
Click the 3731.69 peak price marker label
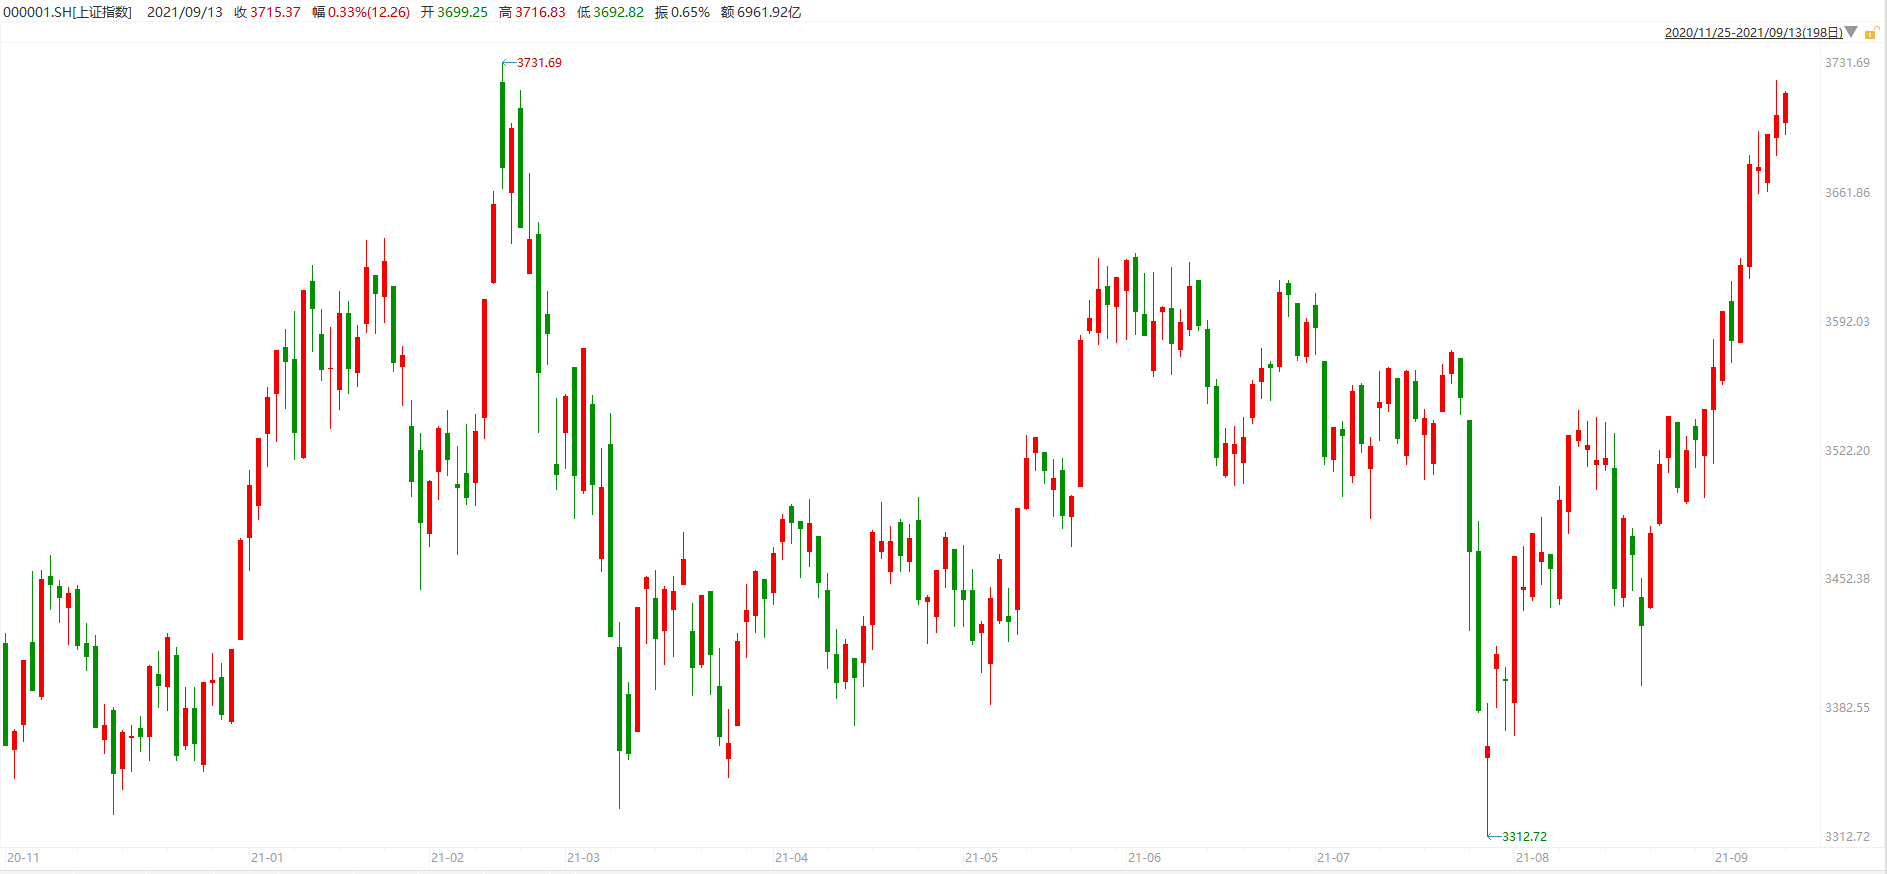pos(539,63)
